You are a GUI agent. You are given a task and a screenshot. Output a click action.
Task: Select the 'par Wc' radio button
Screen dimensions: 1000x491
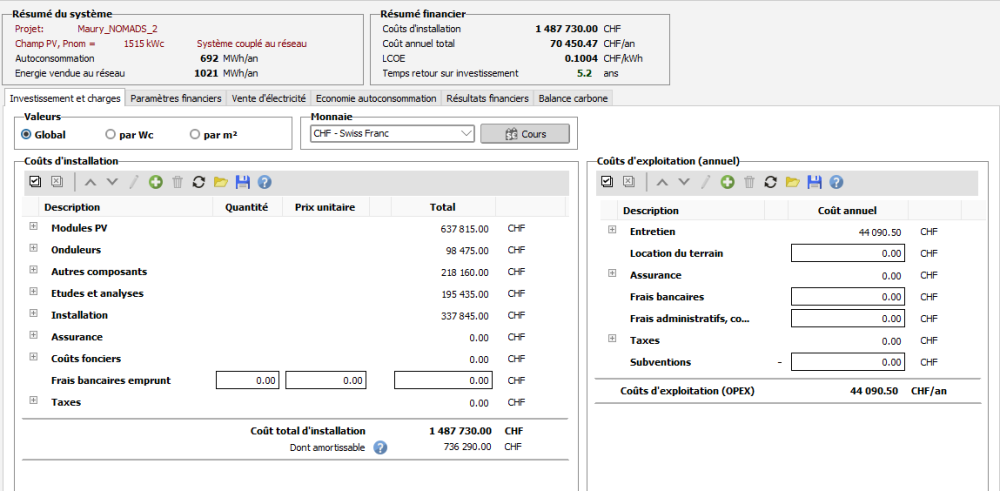pyautogui.click(x=111, y=134)
